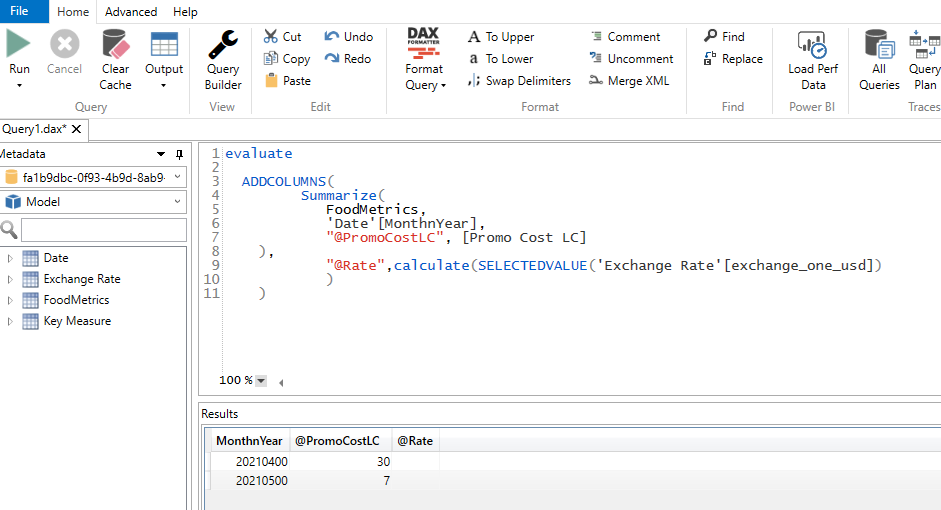Select the cell with value 30
The width and height of the screenshot is (941, 510).
340,461
